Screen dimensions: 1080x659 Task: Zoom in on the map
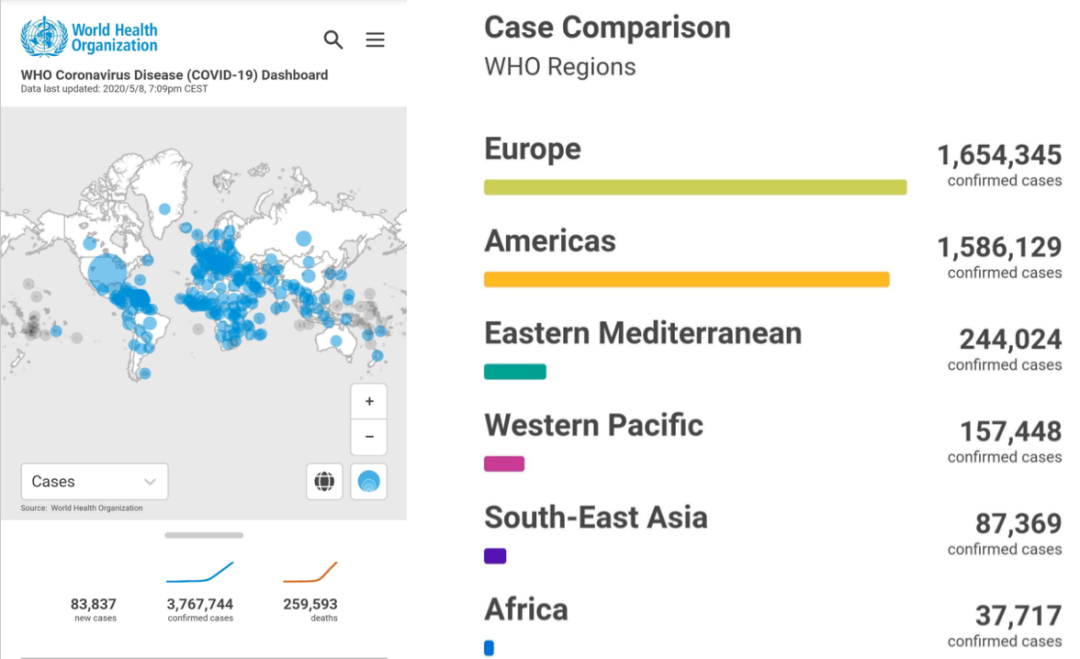tap(369, 401)
